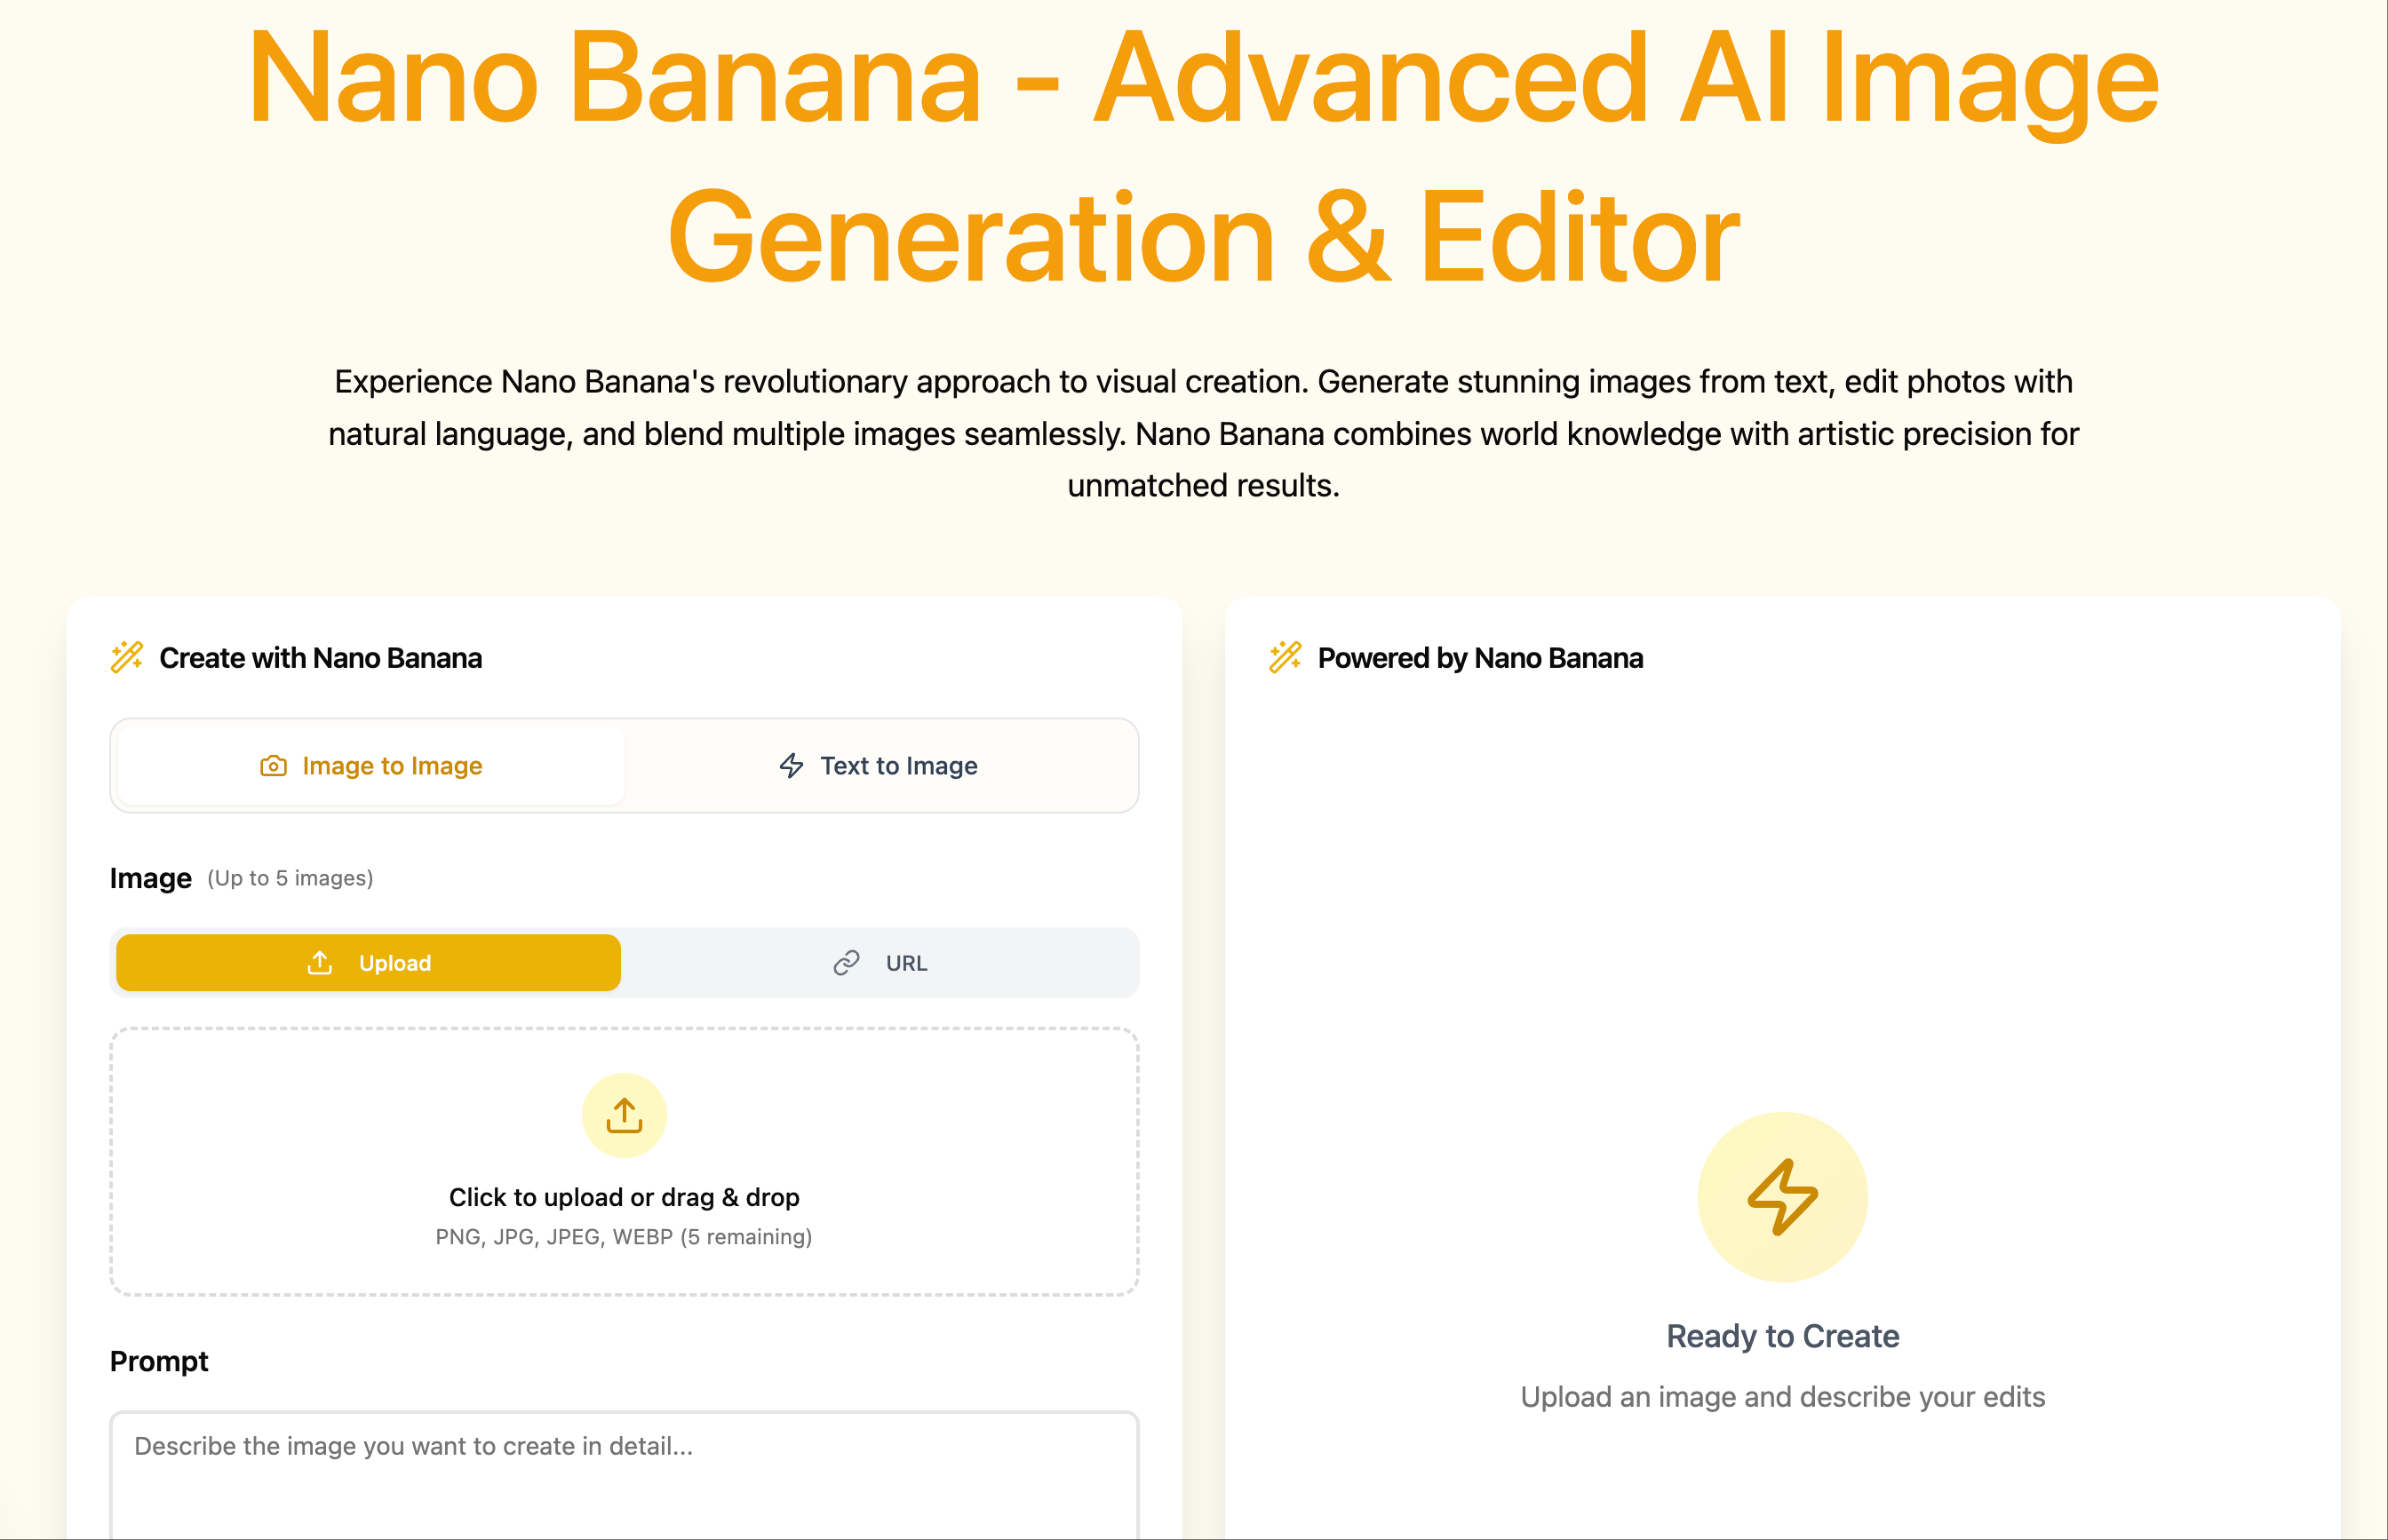
Task: Click the lightning icon on Text to Image
Action: tap(791, 765)
